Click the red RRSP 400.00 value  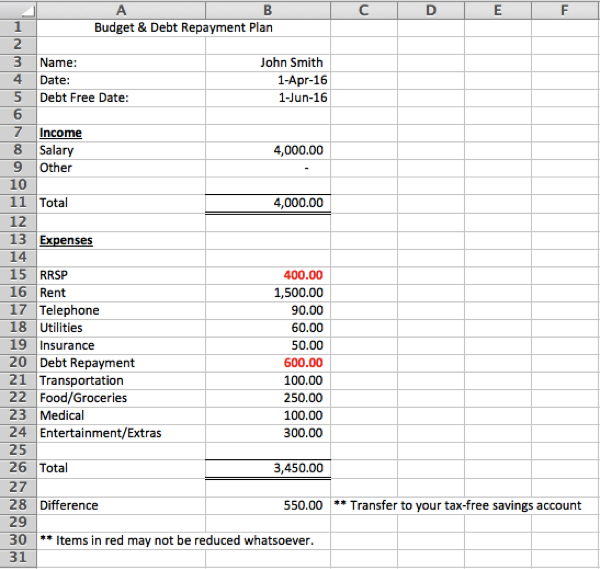(303, 275)
